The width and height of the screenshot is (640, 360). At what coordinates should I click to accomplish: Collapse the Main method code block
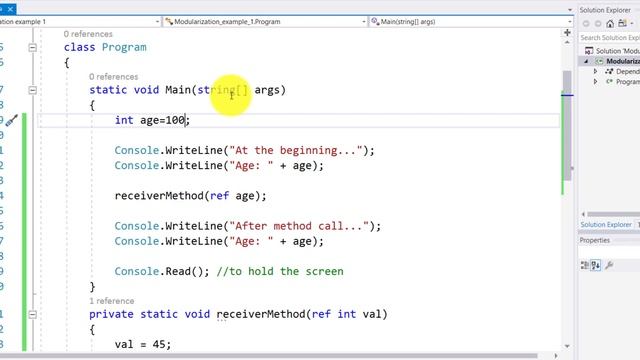click(33, 90)
